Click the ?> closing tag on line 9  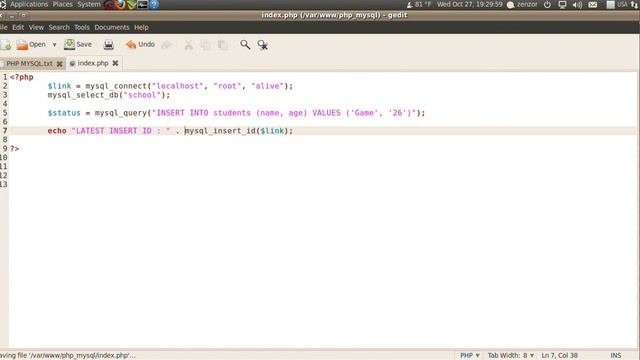click(14, 149)
